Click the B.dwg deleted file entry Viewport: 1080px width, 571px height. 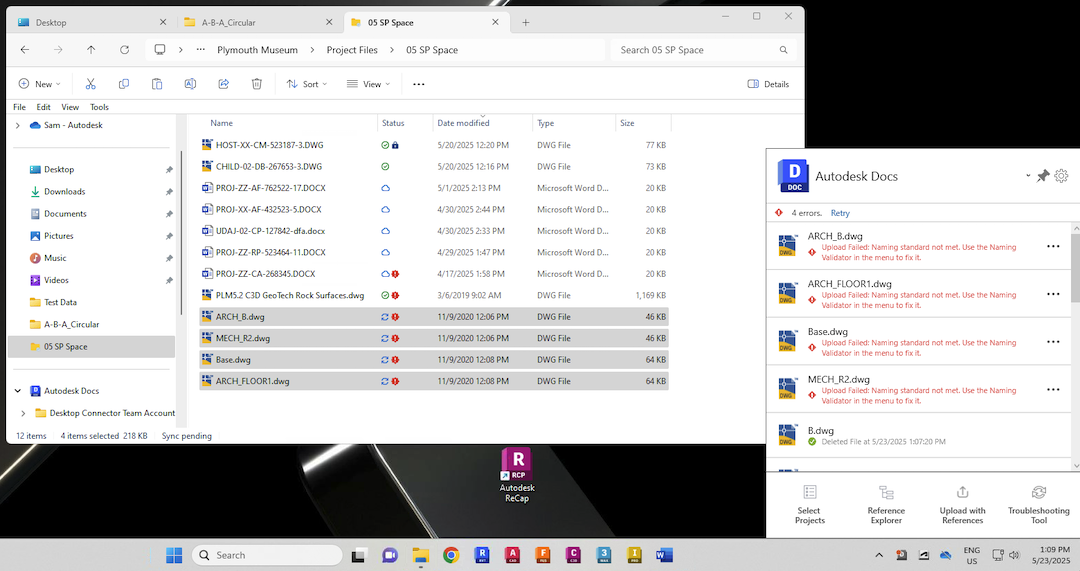pos(919,436)
